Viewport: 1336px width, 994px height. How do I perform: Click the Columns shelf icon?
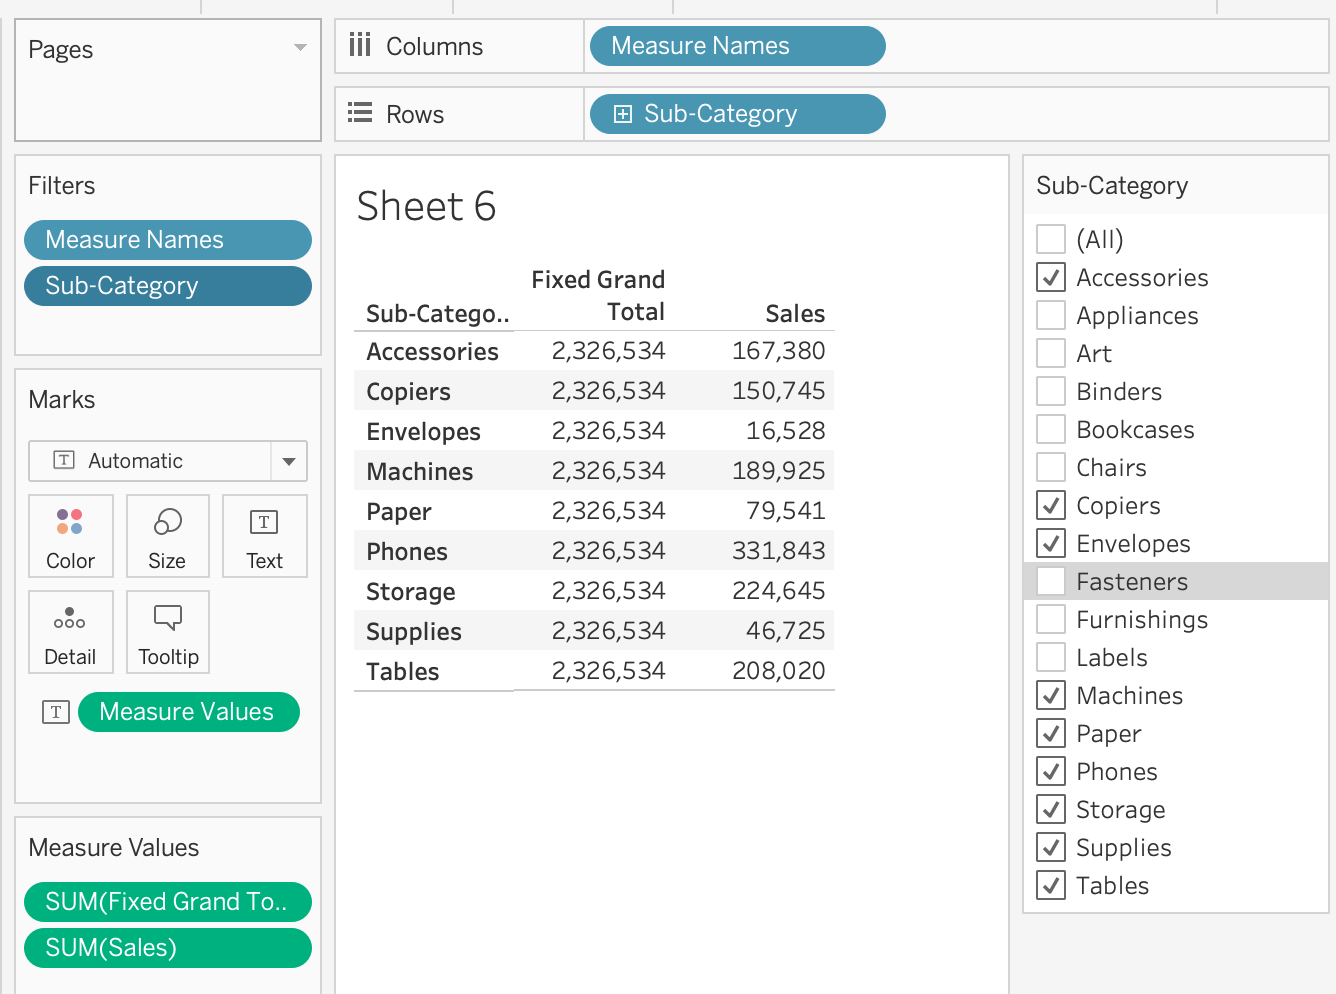click(x=360, y=45)
